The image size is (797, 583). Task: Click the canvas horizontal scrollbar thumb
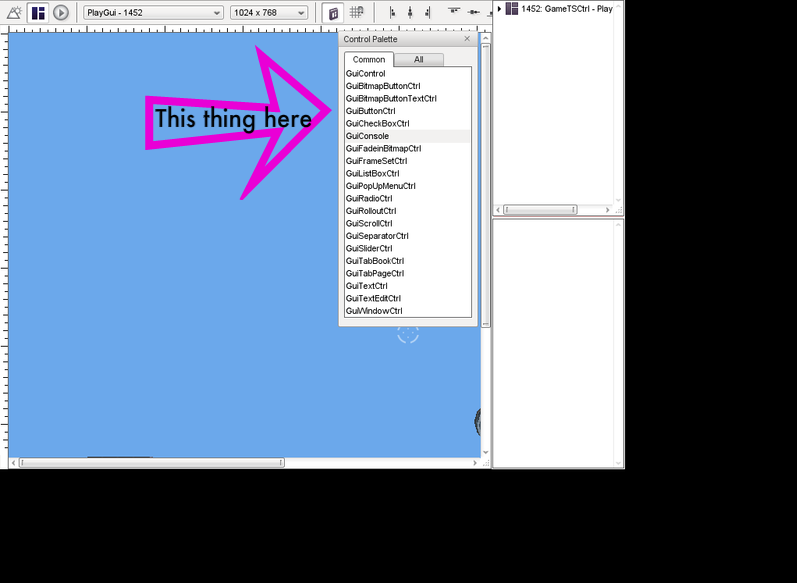(151, 463)
